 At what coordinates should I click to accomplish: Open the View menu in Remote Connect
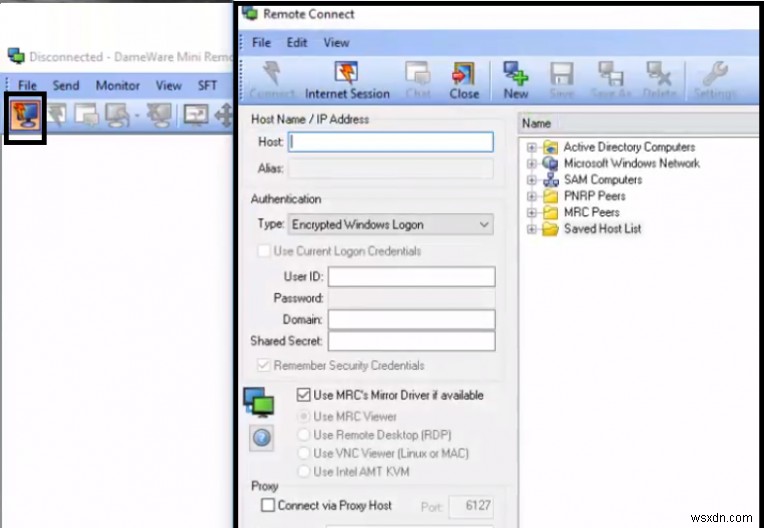pos(336,43)
